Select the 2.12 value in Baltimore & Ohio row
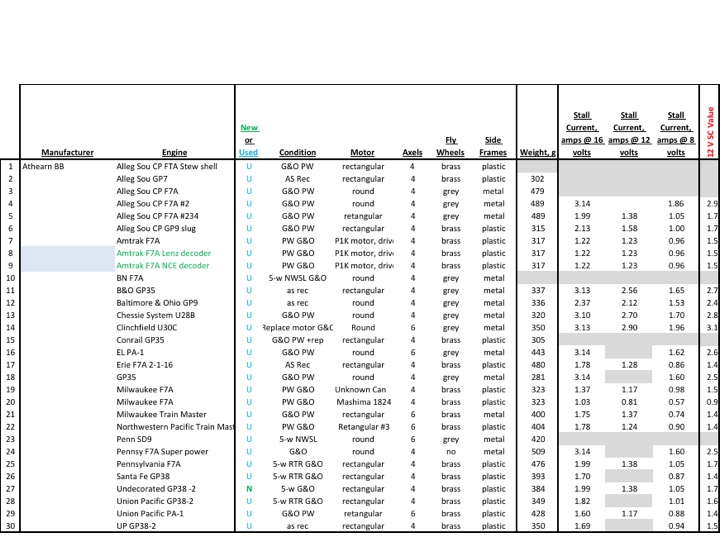 pyautogui.click(x=629, y=303)
